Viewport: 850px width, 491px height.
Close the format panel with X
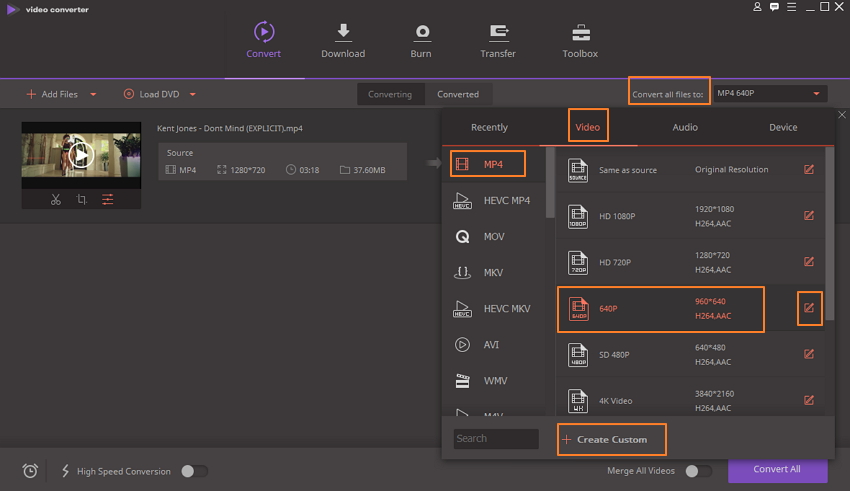click(842, 115)
